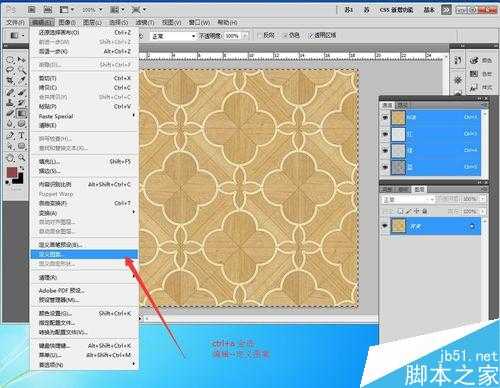Click the foreground color swatch
This screenshot has width=500, height=388.
tap(12, 173)
